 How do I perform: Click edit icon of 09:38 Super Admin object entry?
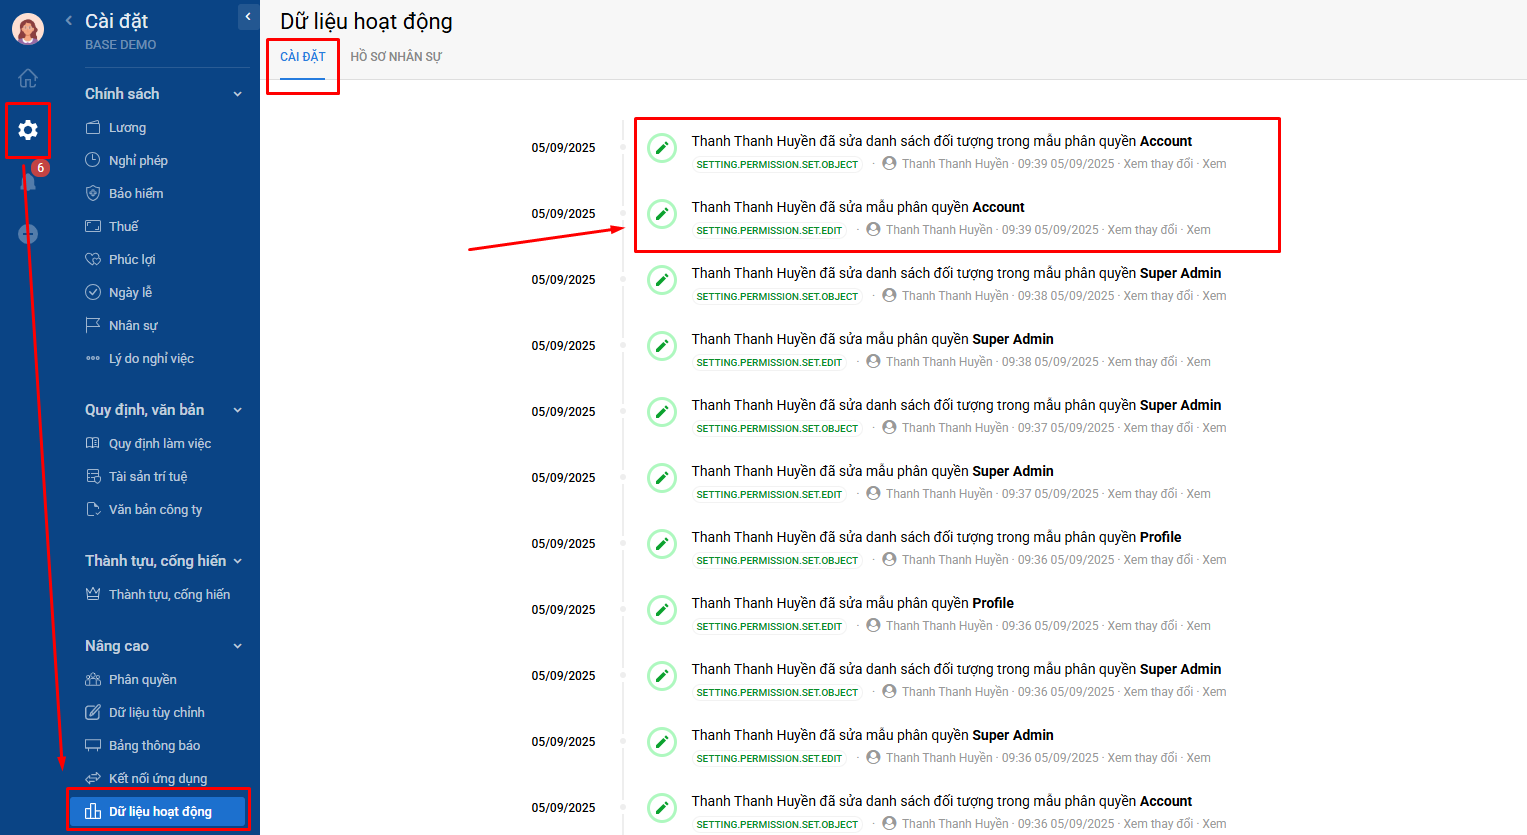point(662,280)
